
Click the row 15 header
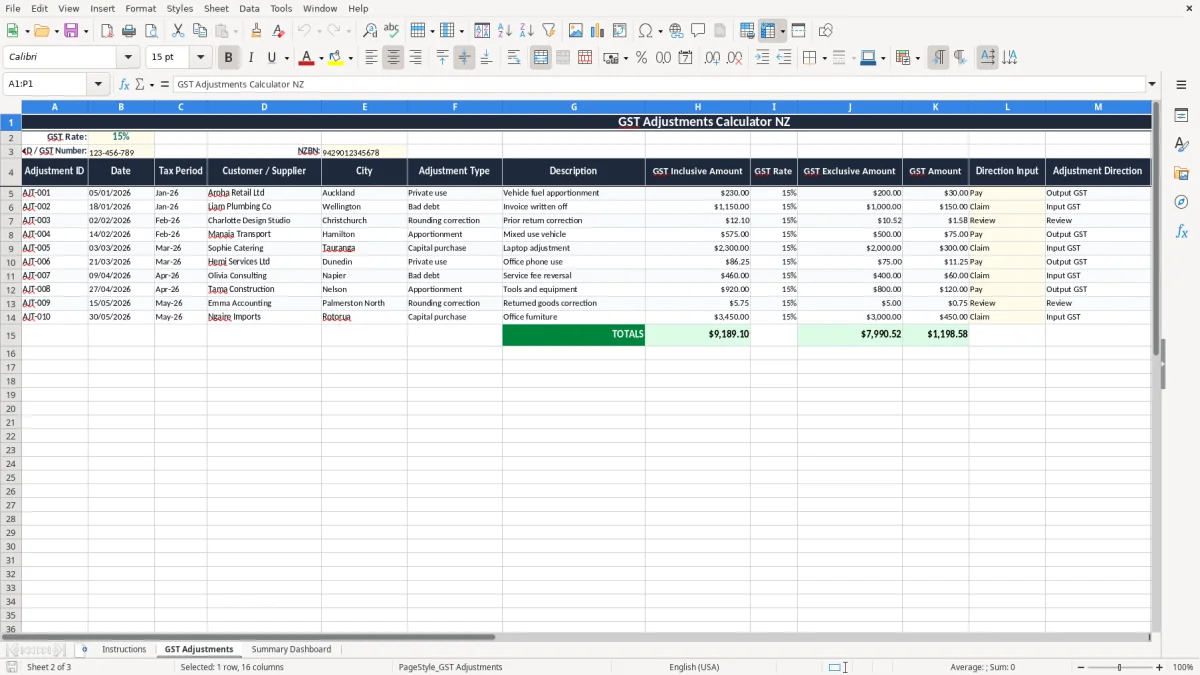click(11, 334)
